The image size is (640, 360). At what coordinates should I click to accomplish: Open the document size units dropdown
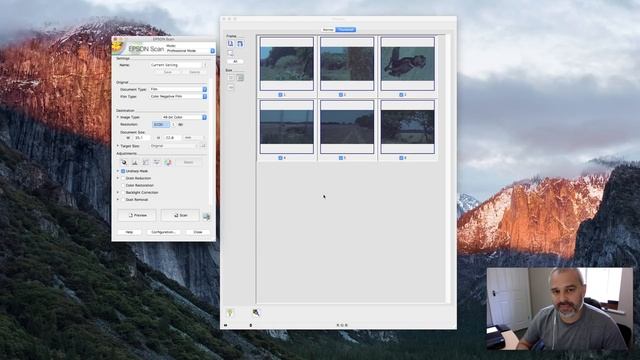193,138
